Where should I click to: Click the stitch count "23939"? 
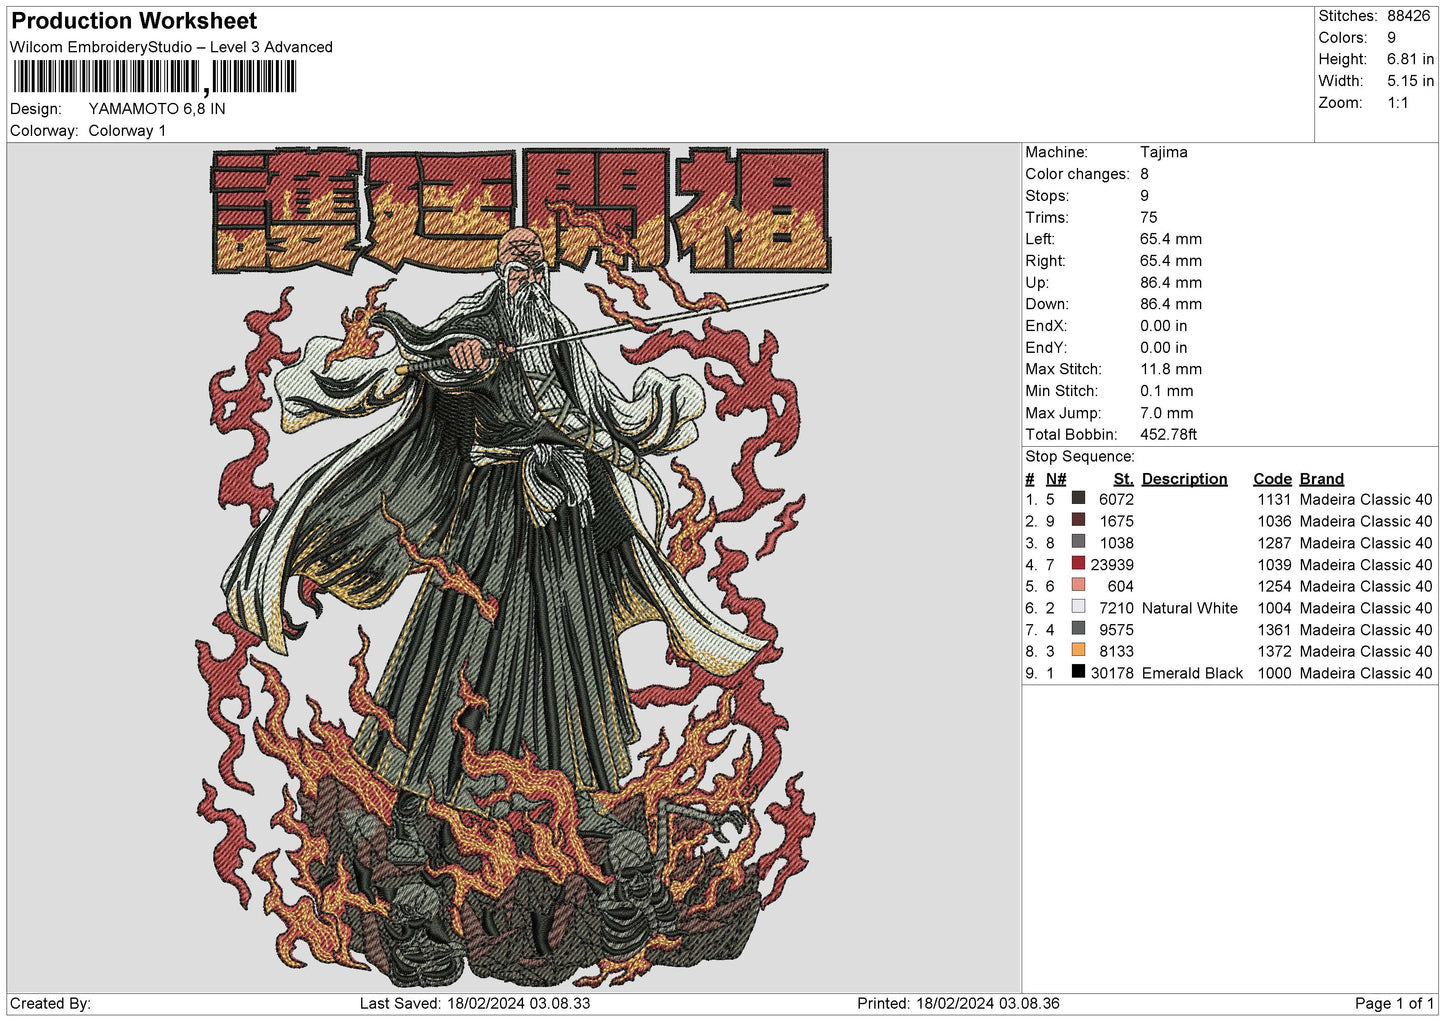pos(1112,565)
